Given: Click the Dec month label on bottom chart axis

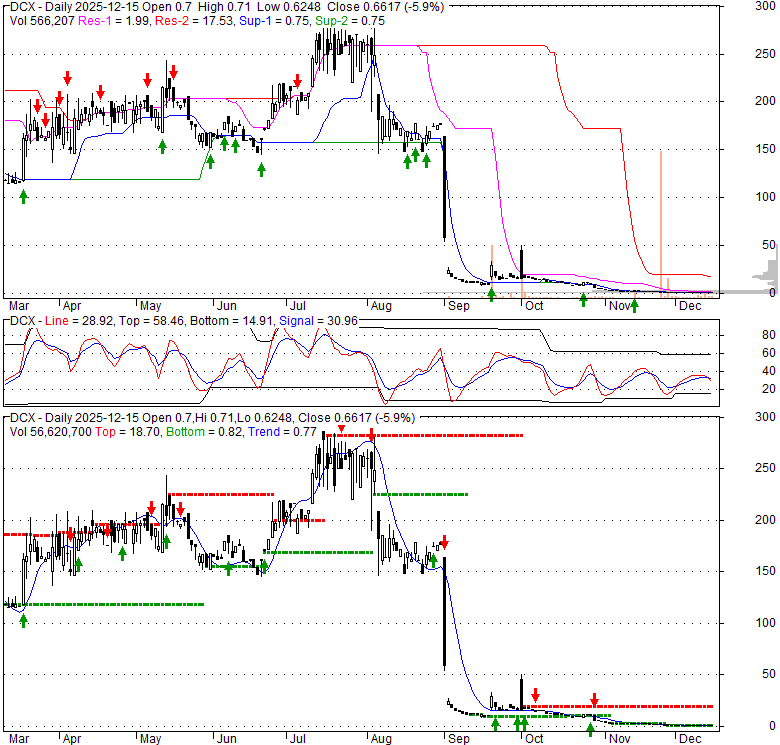Looking at the screenshot, I should click(x=688, y=739).
